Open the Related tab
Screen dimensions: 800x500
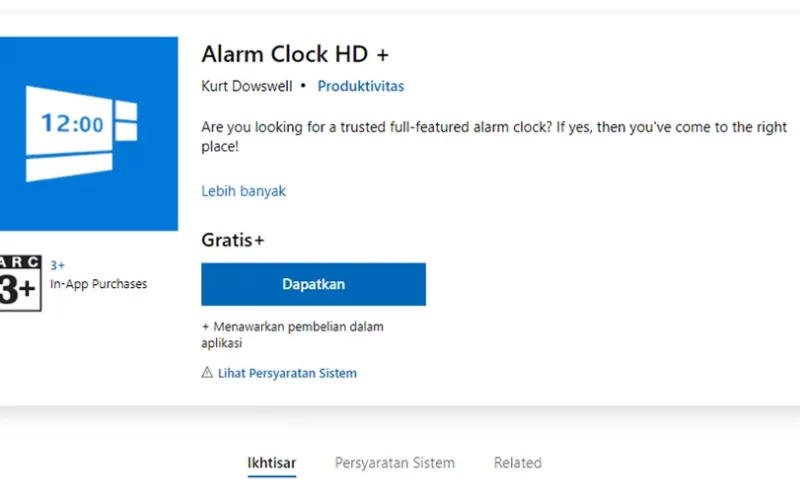point(517,463)
